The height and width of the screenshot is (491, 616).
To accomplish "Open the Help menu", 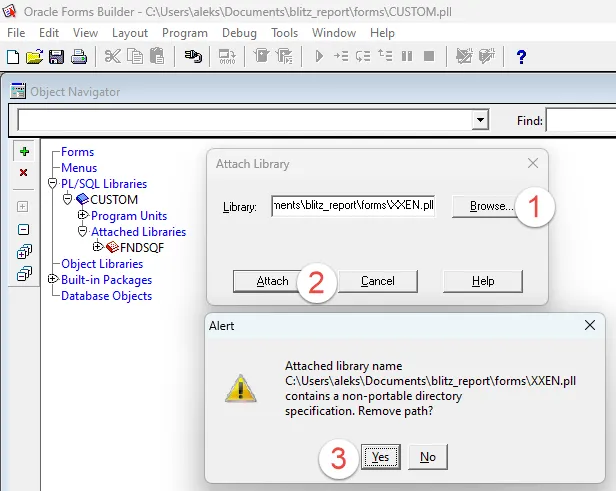I will click(382, 33).
